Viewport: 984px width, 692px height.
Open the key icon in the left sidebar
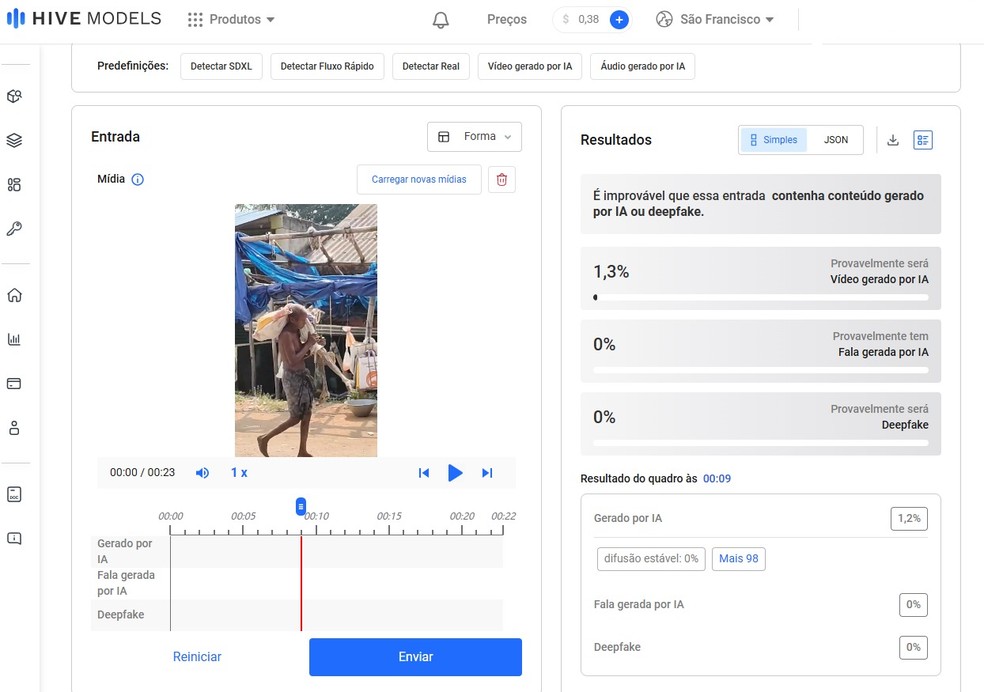tap(14, 229)
